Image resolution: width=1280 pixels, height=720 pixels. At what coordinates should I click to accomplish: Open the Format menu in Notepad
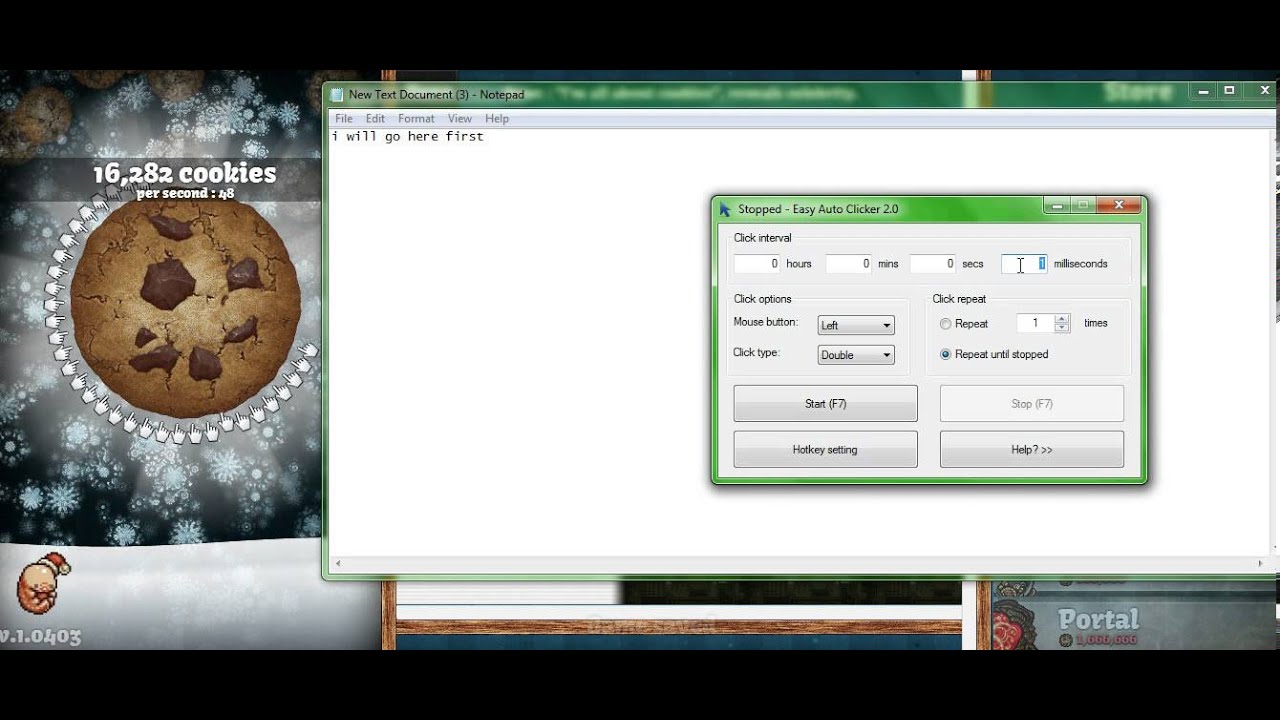(416, 118)
